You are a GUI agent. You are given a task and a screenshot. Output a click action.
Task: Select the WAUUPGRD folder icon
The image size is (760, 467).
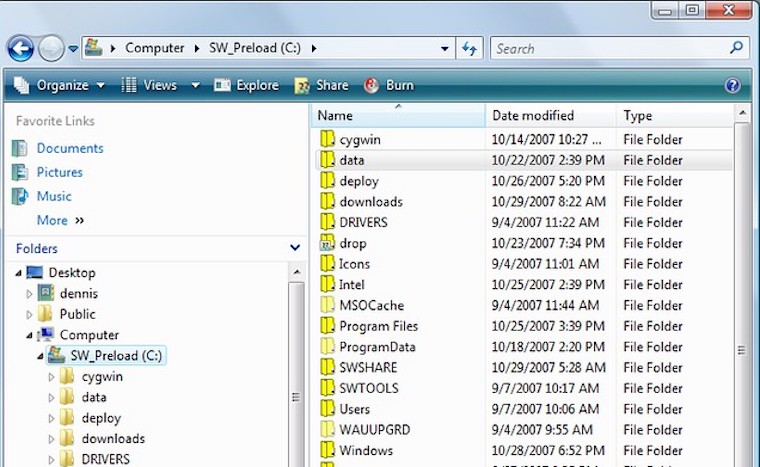point(327,429)
